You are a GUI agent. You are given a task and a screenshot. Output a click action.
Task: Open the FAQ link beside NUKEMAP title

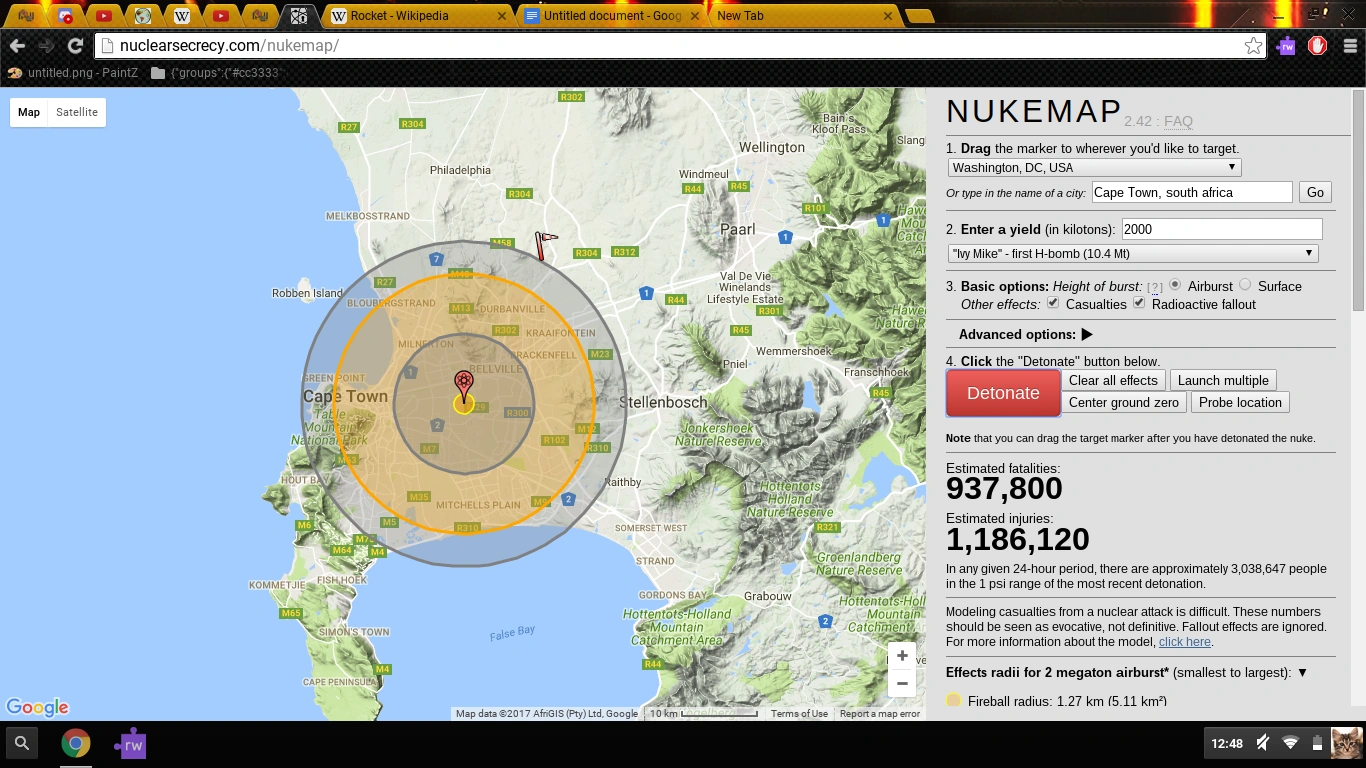click(1178, 122)
